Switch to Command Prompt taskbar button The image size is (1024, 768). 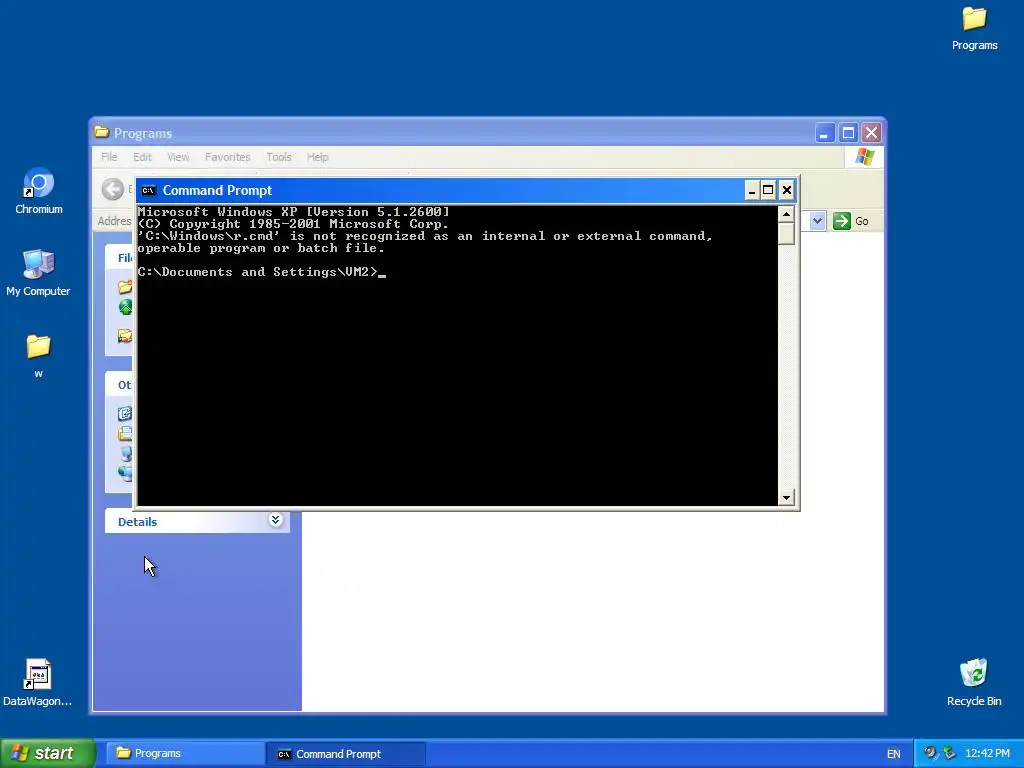coord(346,754)
